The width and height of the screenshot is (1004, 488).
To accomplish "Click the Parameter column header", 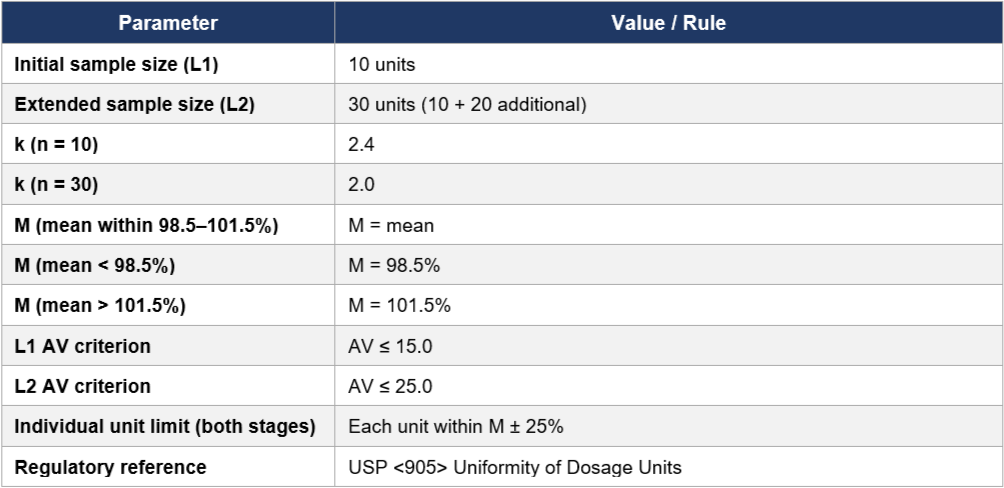I will pos(168,22).
